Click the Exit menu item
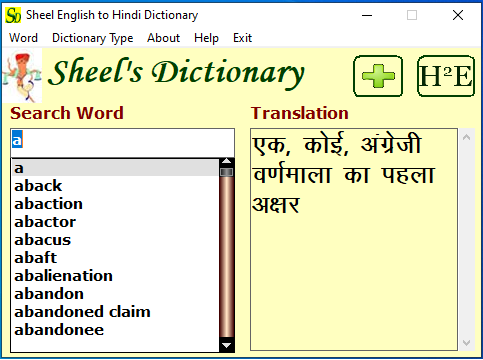Screen dimensions: 483x360 click(242, 38)
